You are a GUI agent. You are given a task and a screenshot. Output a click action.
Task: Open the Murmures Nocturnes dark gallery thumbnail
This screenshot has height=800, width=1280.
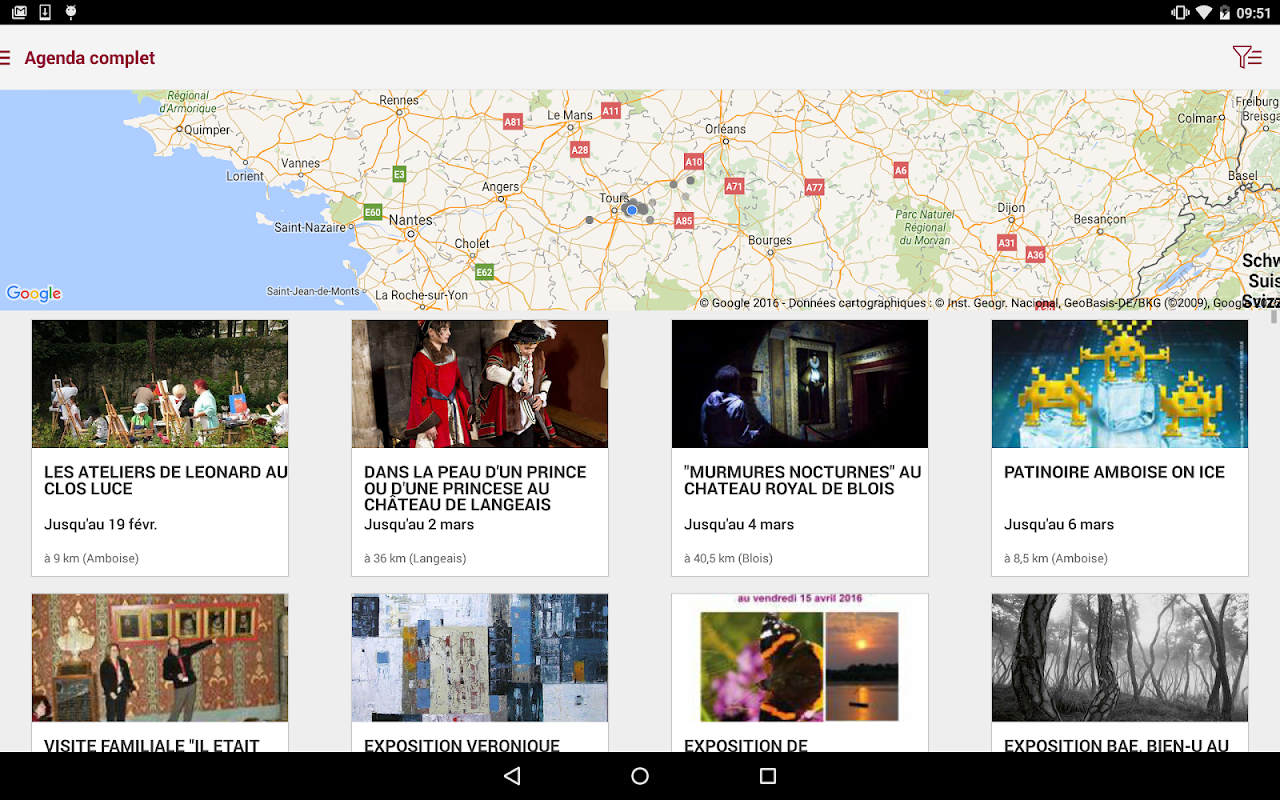(800, 384)
